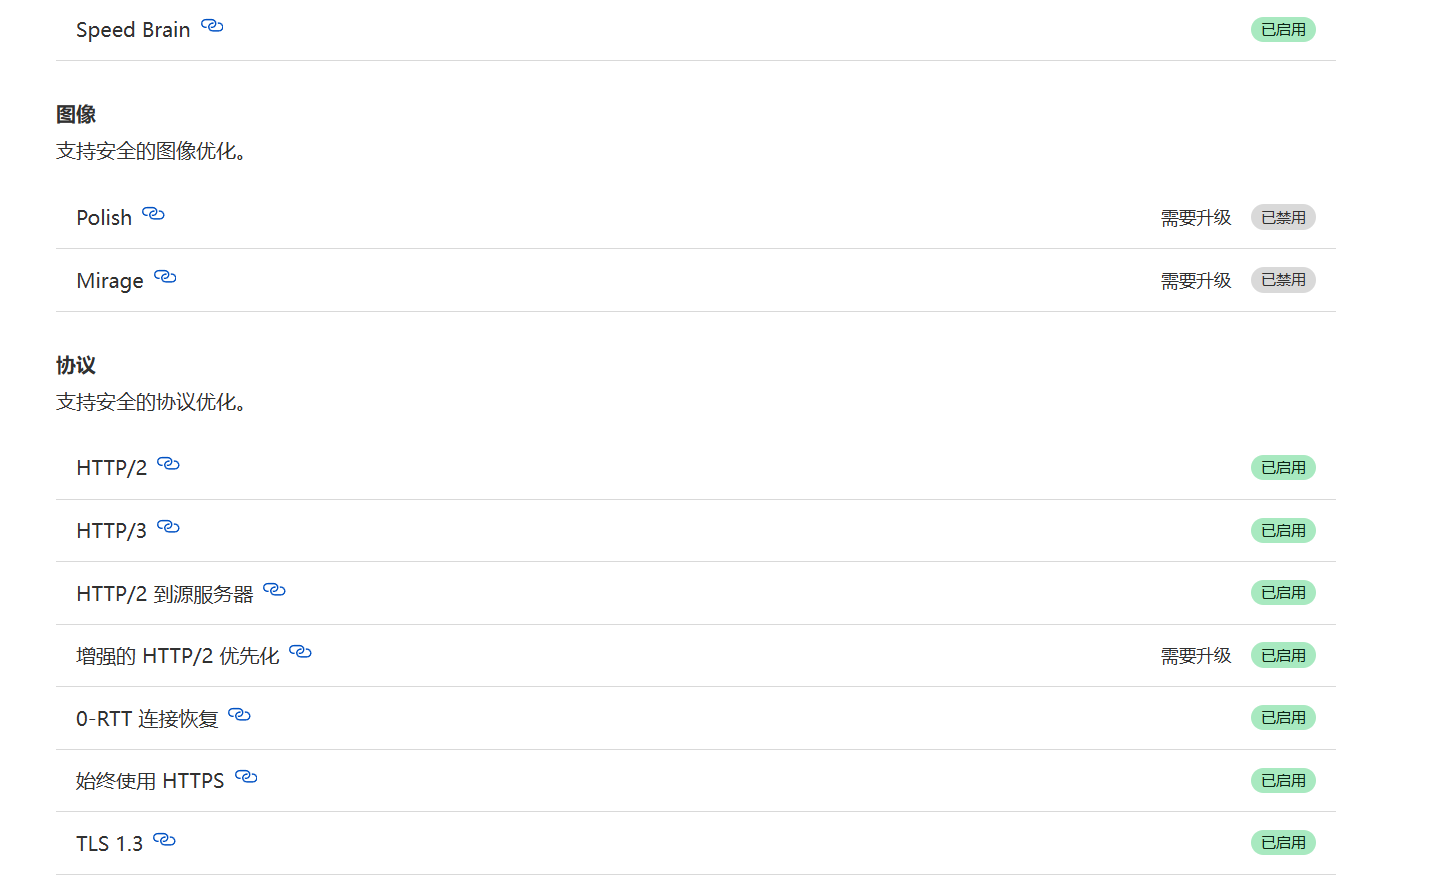Click the anchor link icon beside Polish
This screenshot has height=881, width=1430.
152,214
